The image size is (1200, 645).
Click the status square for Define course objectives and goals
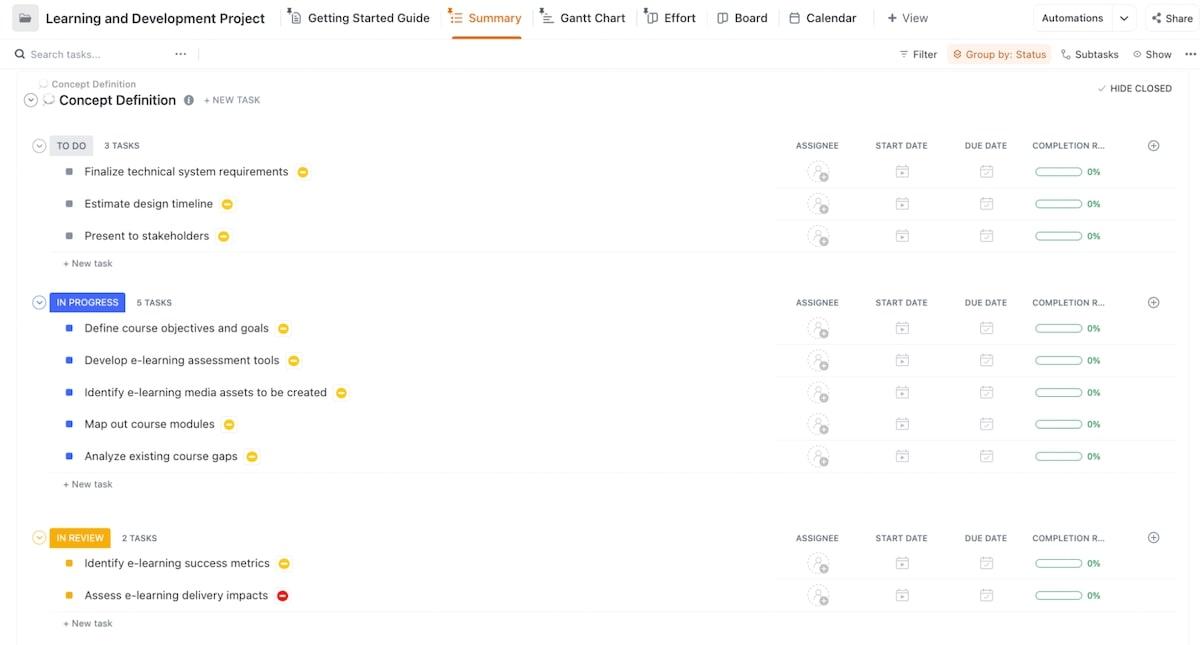69,328
